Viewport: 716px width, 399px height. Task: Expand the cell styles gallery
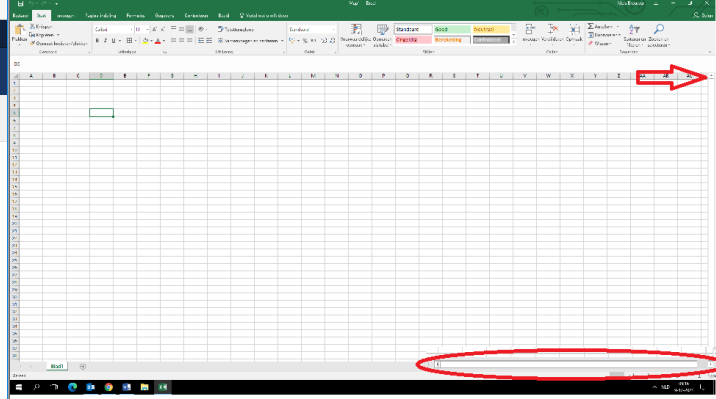tap(514, 42)
